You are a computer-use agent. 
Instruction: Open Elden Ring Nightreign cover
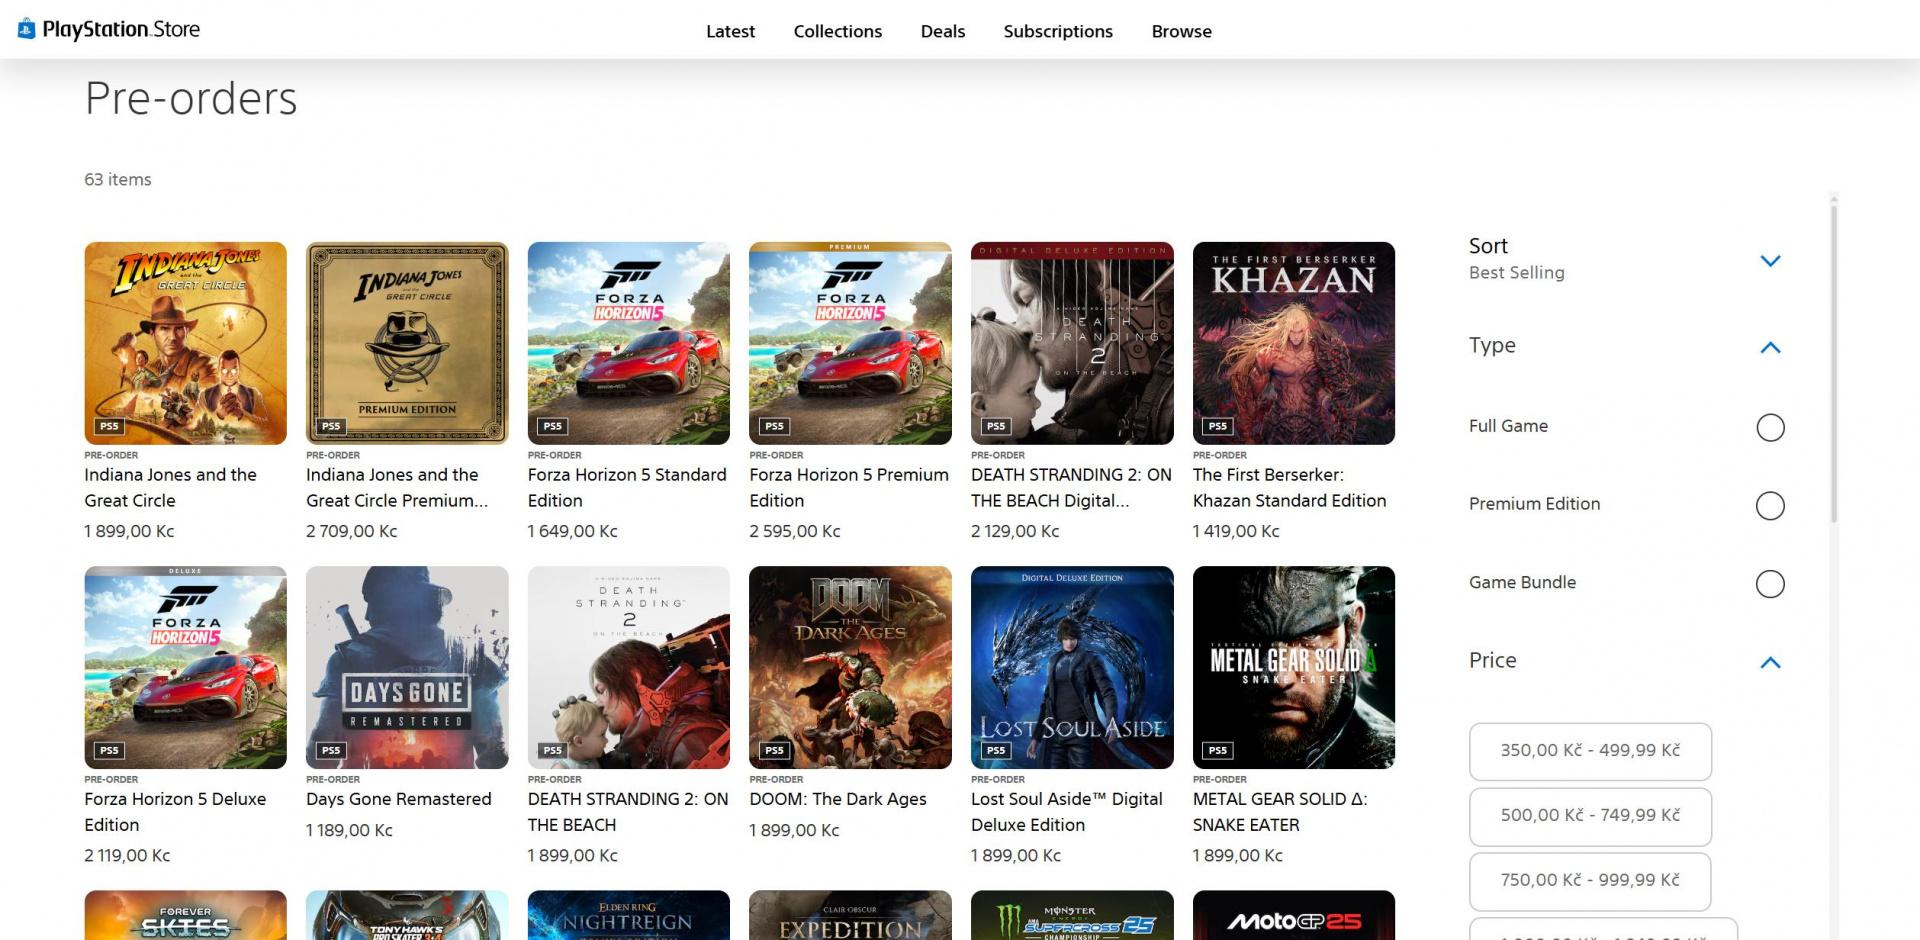click(x=629, y=915)
